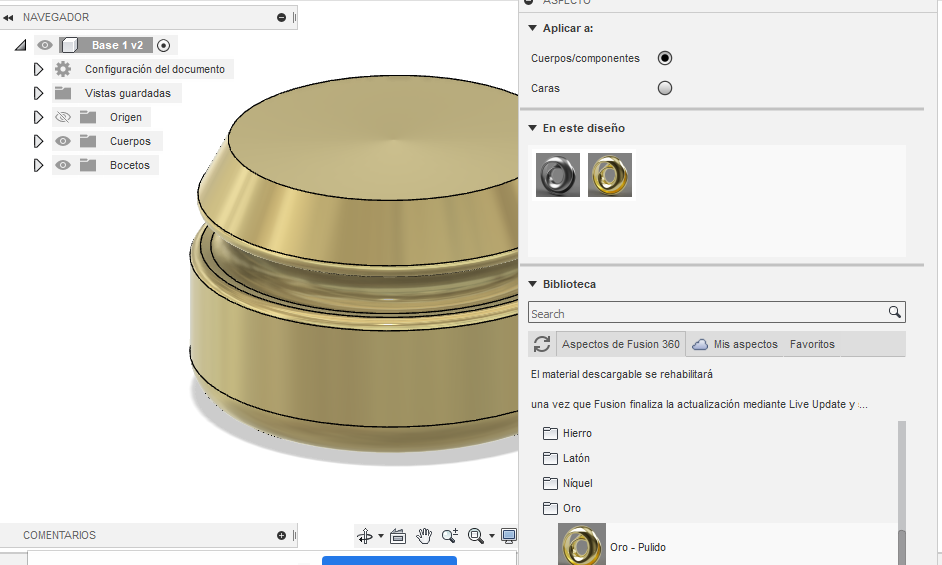Image resolution: width=942 pixels, height=565 pixels.
Task: Select the Oro - Pulido material thumbnail
Action: coord(582,545)
